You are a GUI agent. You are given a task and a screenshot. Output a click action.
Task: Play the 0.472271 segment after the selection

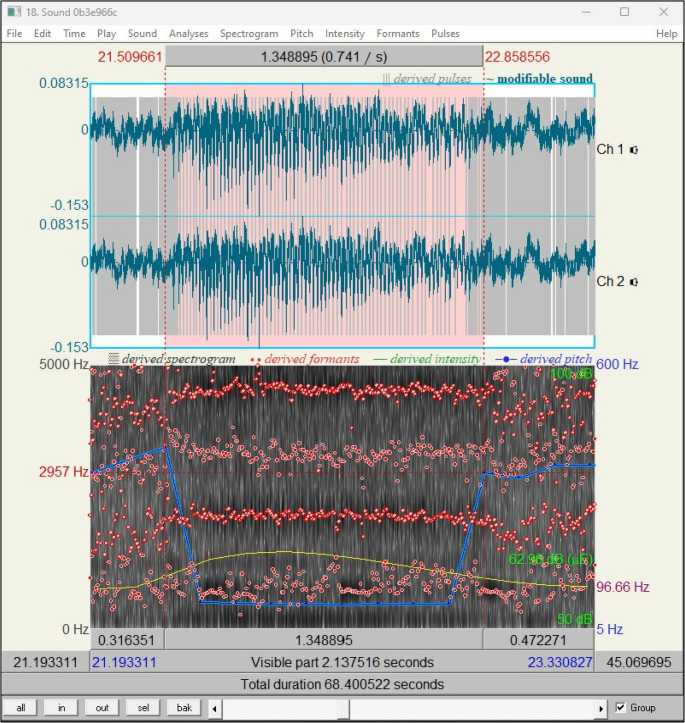click(538, 640)
